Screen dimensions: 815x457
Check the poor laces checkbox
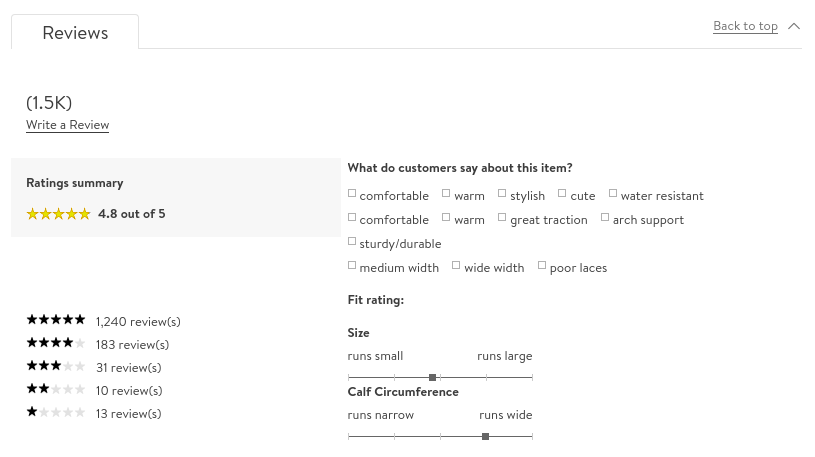point(542,266)
